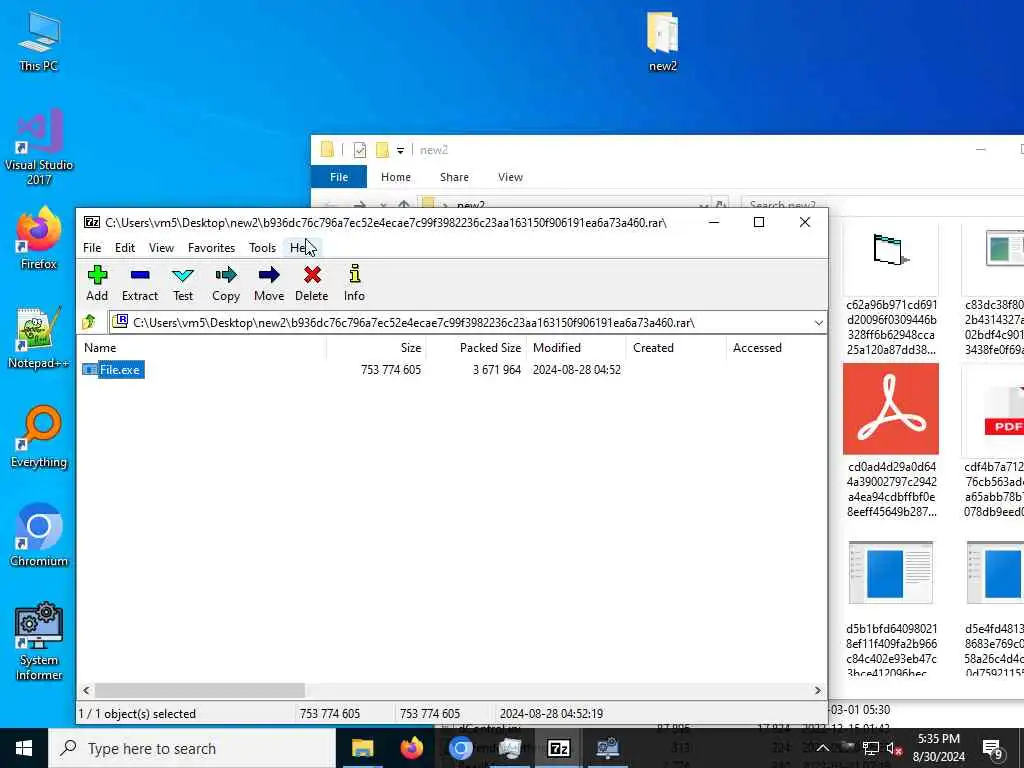Click the muted volume tray icon
The image size is (1024, 768).
tap(893, 748)
